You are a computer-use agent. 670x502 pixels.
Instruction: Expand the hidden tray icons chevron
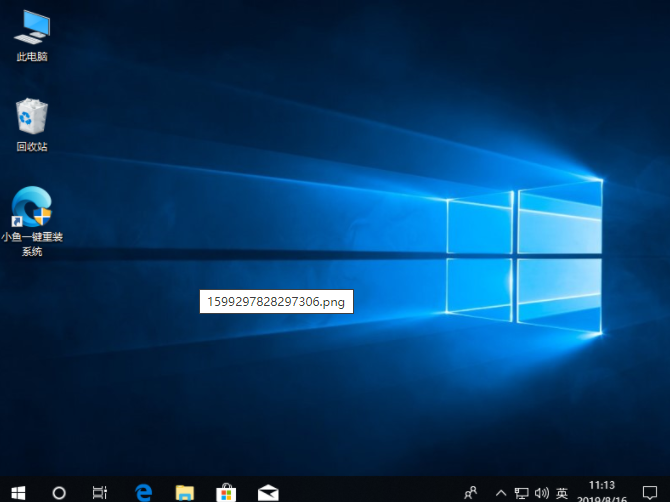[499, 492]
